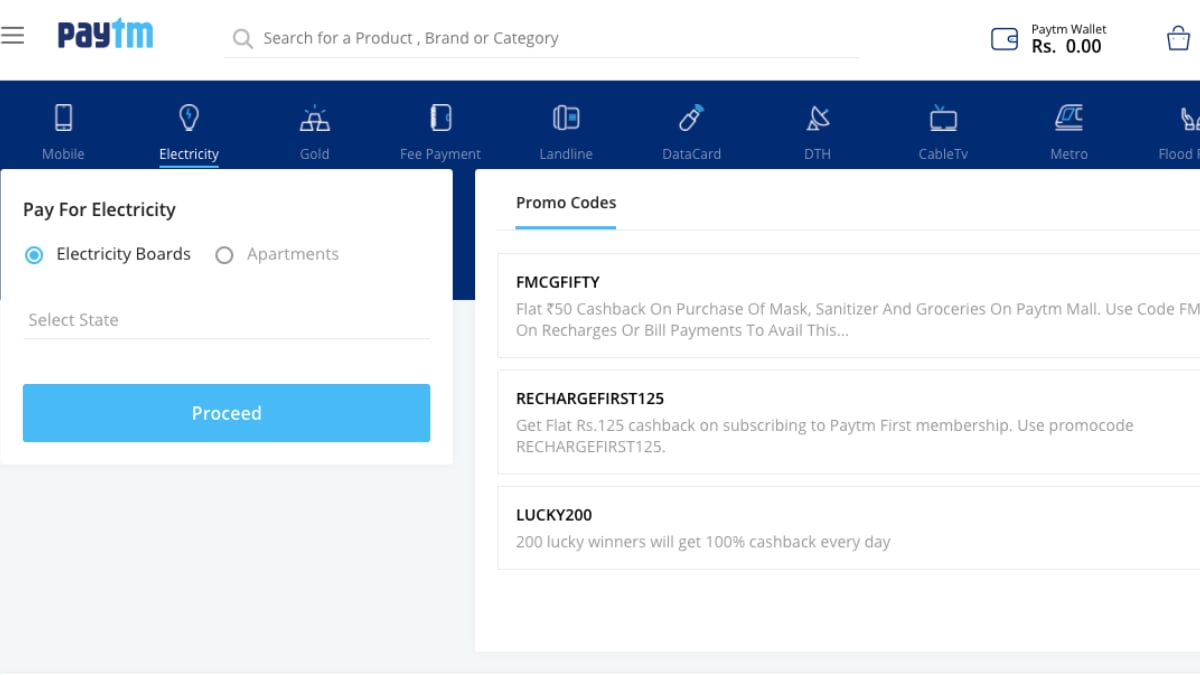Click the FMCGFIFTY cashback description text
Image resolution: width=1200 pixels, height=675 pixels.
[x=858, y=320]
